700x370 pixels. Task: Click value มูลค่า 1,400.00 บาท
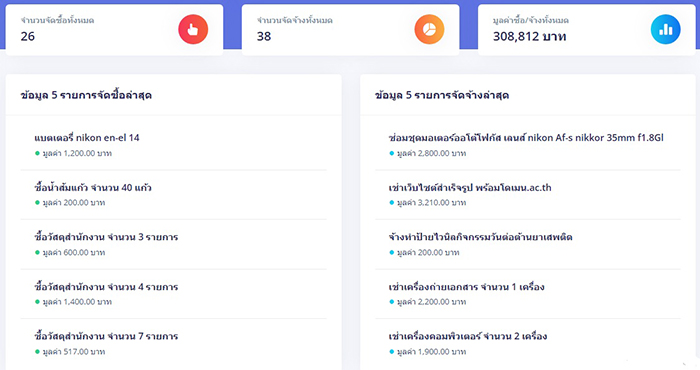[77, 302]
